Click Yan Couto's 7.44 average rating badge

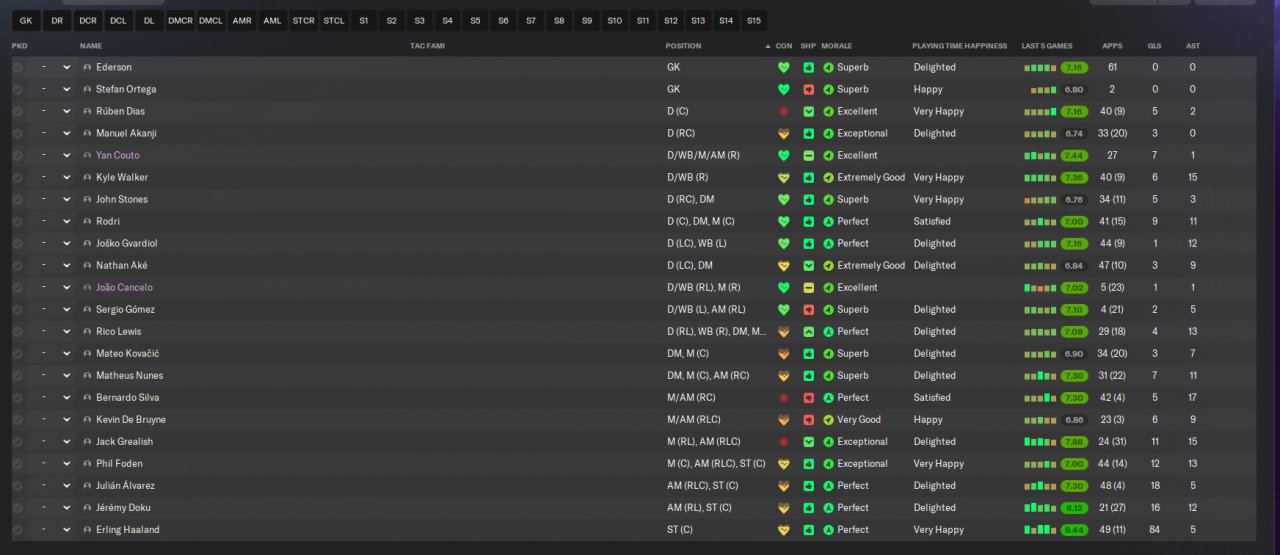(1075, 155)
